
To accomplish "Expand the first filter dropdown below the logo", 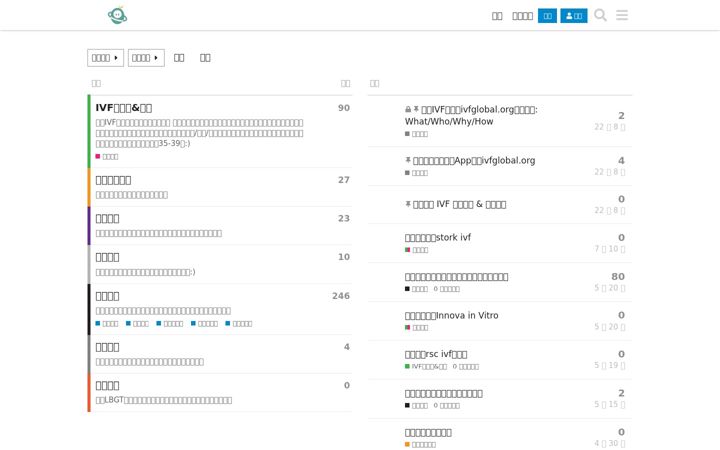I will coord(105,58).
